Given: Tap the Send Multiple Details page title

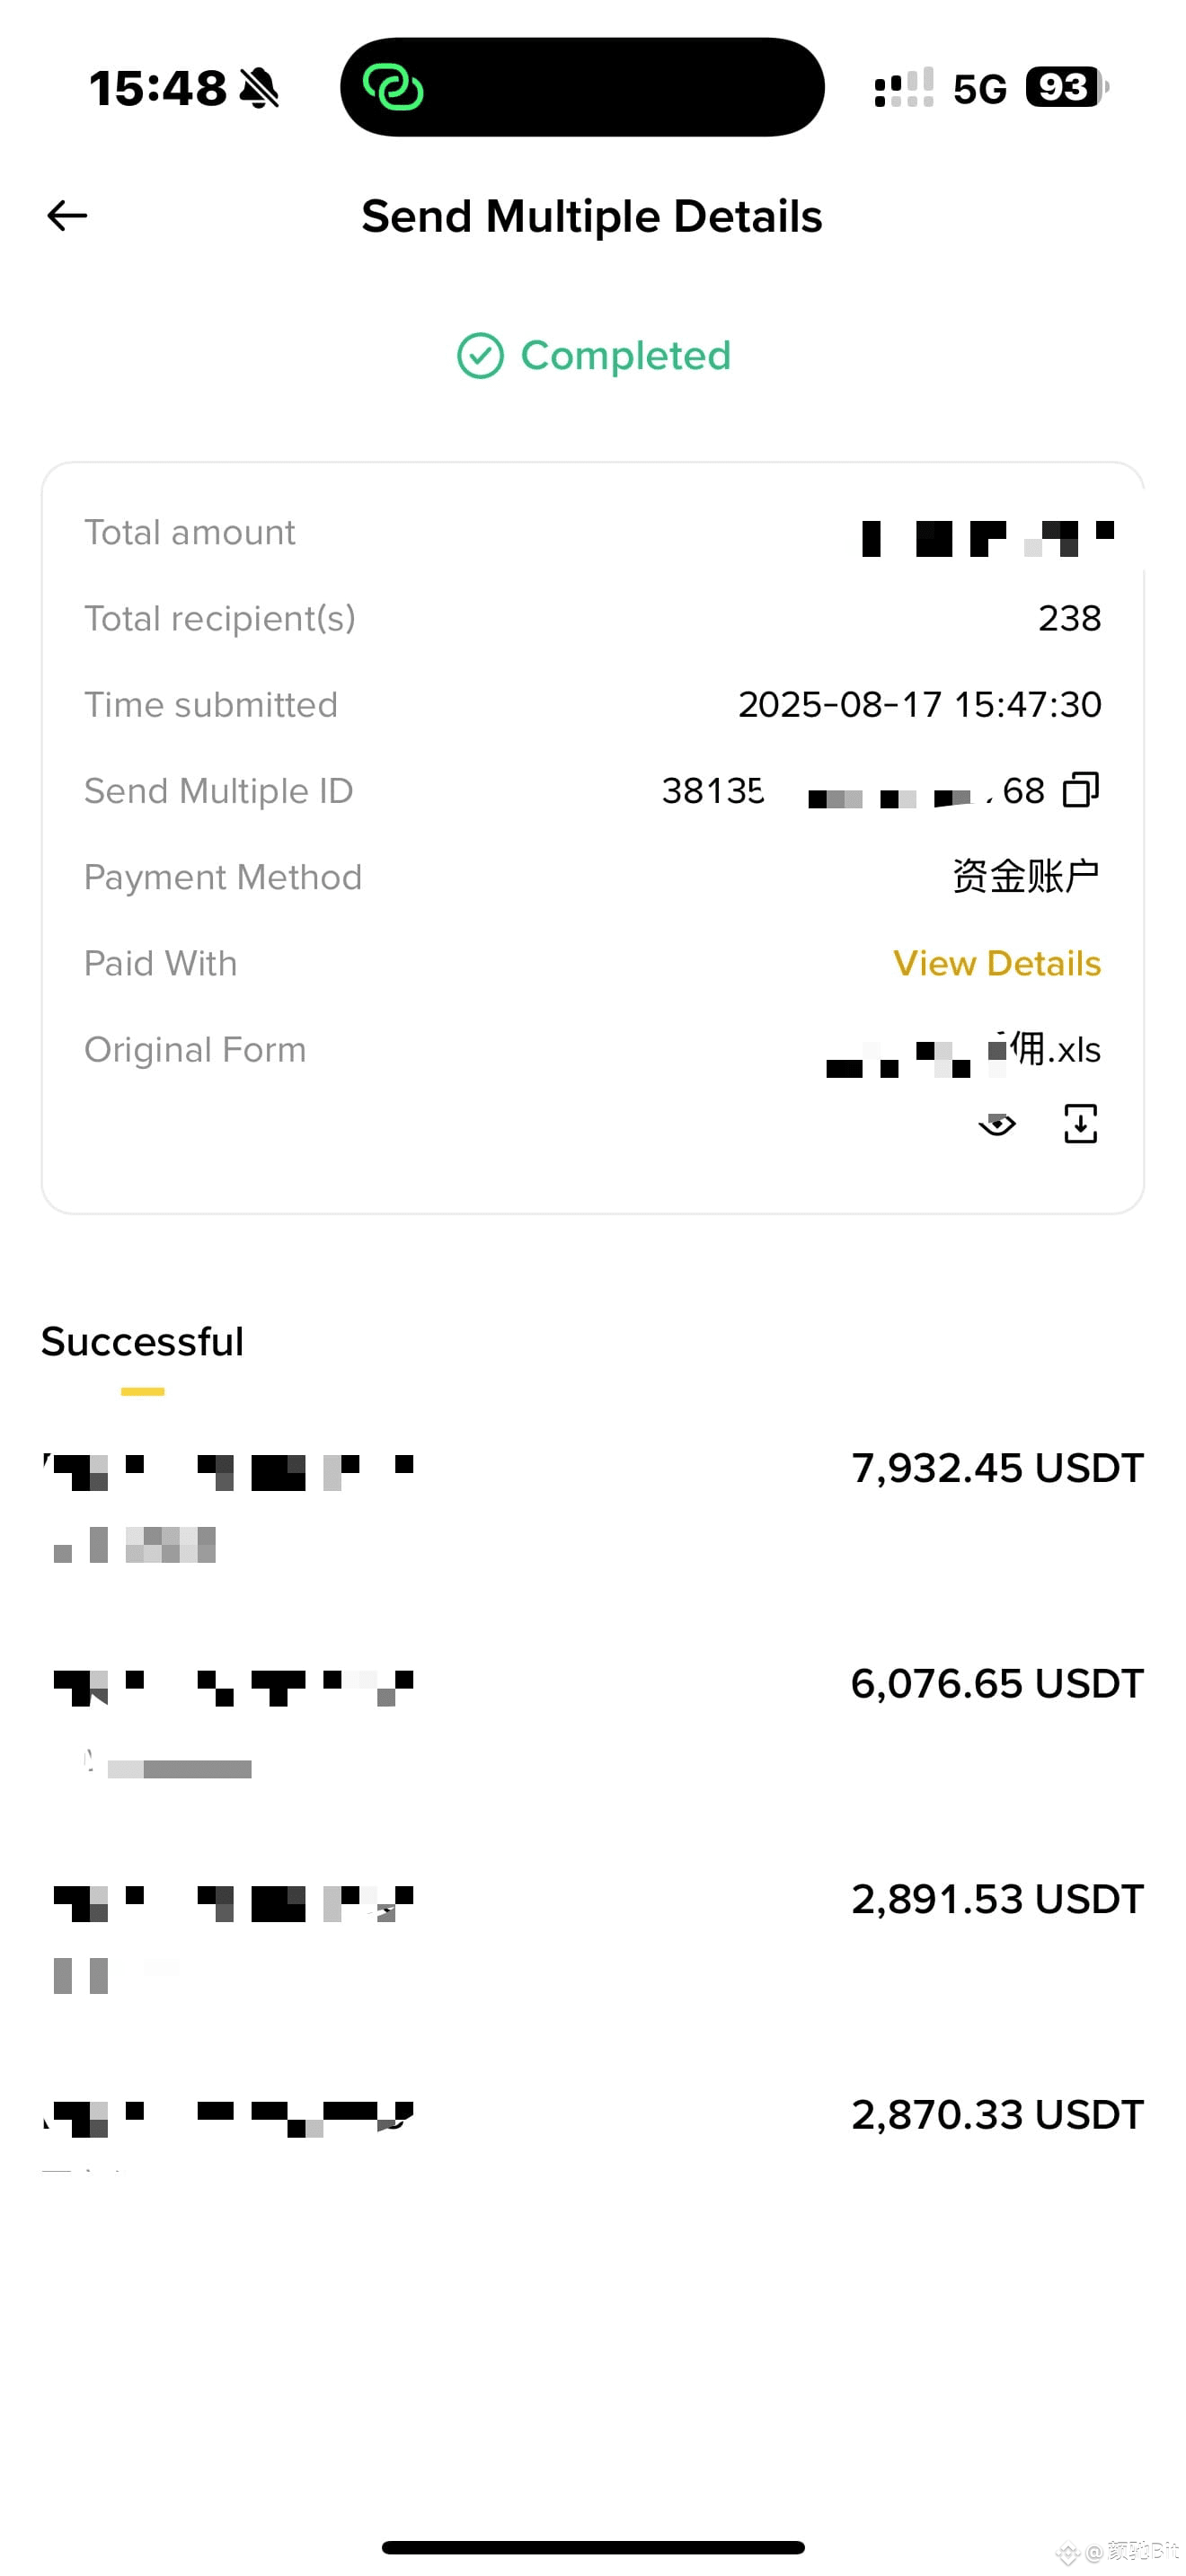Looking at the screenshot, I should click(592, 217).
